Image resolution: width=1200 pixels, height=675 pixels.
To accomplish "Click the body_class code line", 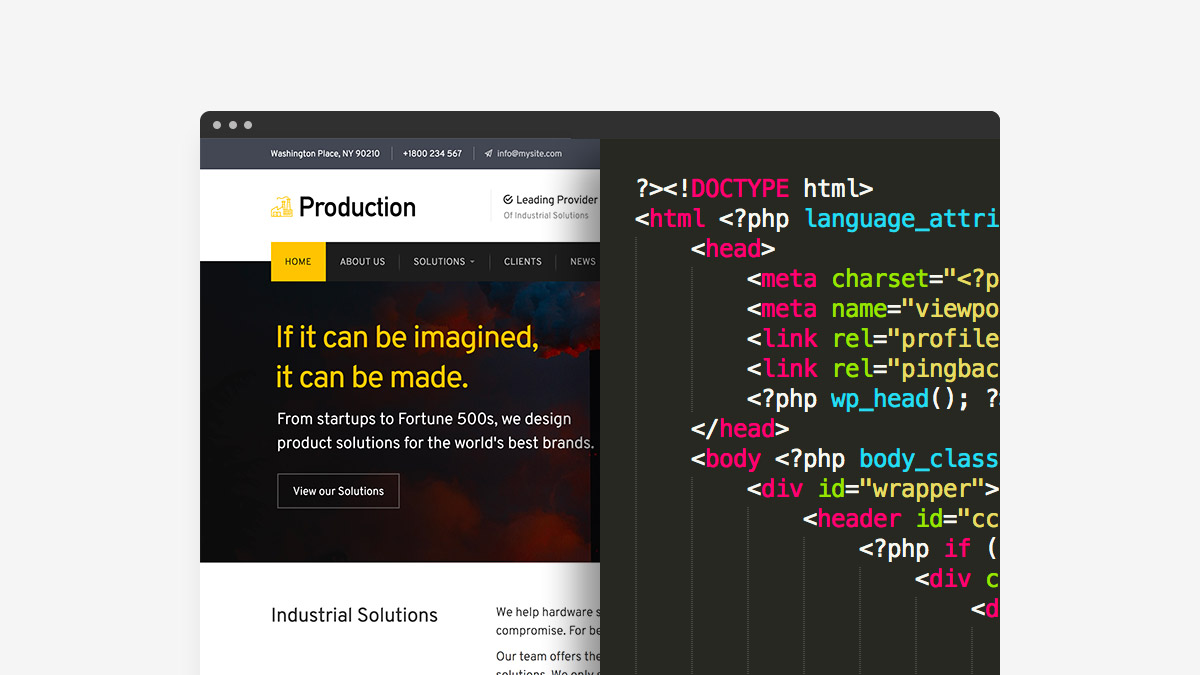I will coord(845,458).
